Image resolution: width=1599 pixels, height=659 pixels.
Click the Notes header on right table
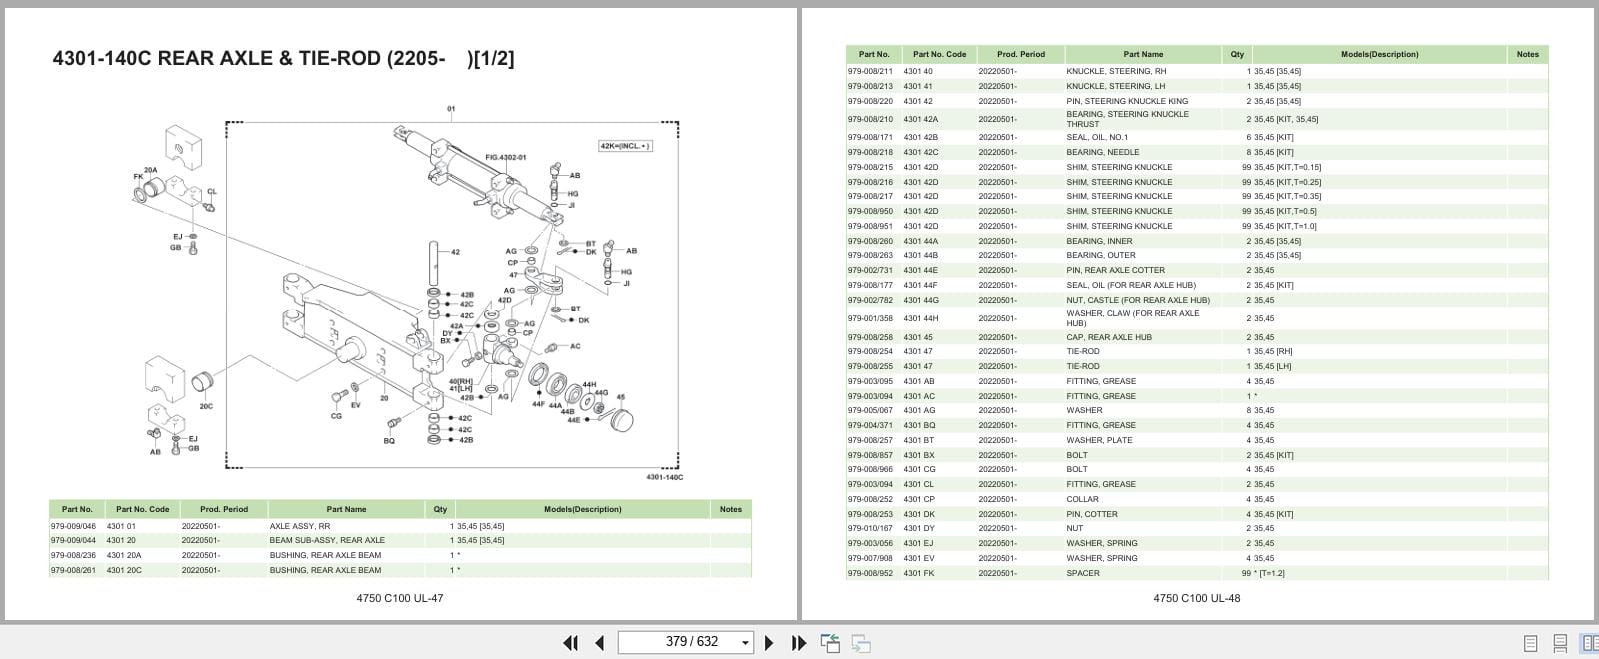pos(1527,54)
